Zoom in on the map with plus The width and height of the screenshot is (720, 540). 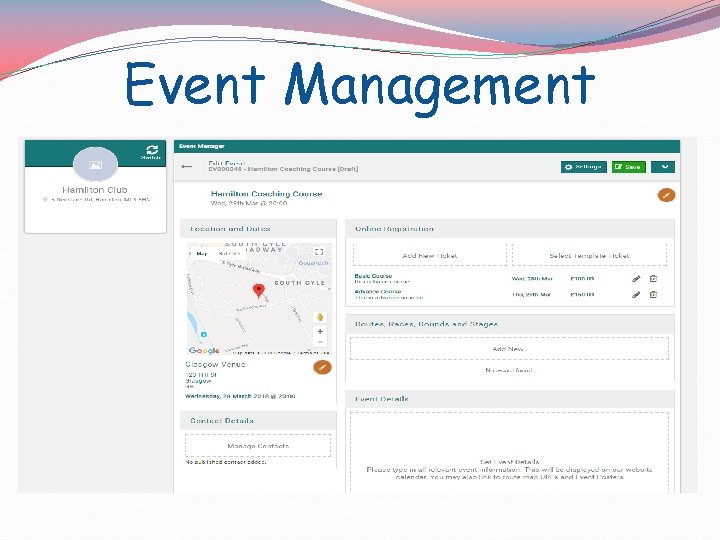320,331
